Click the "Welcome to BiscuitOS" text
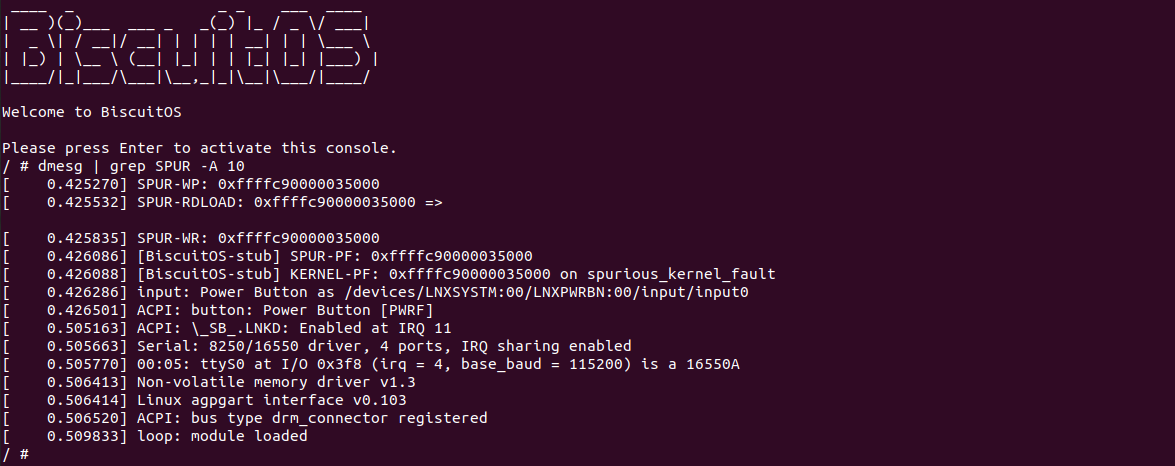 point(91,112)
